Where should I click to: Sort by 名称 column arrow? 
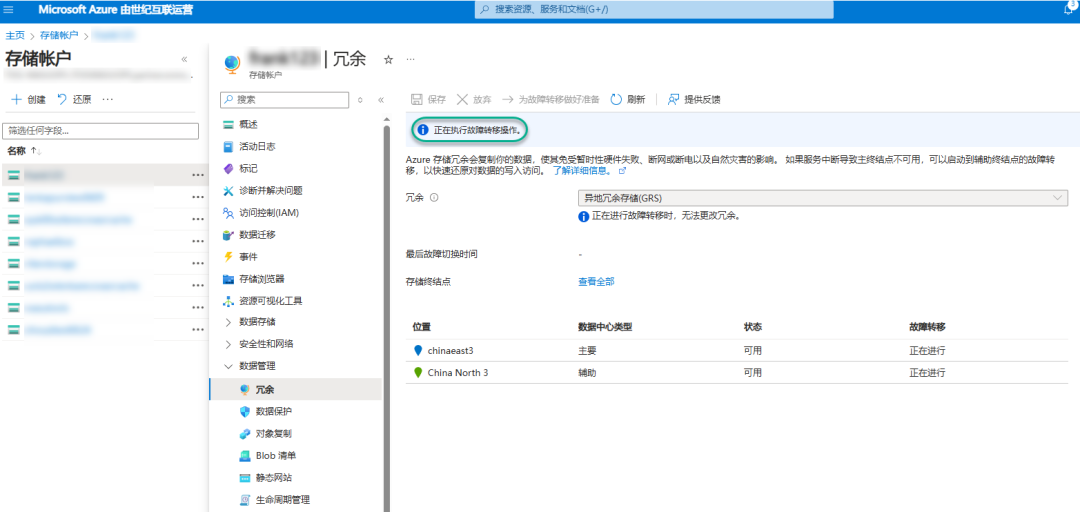coord(37,151)
